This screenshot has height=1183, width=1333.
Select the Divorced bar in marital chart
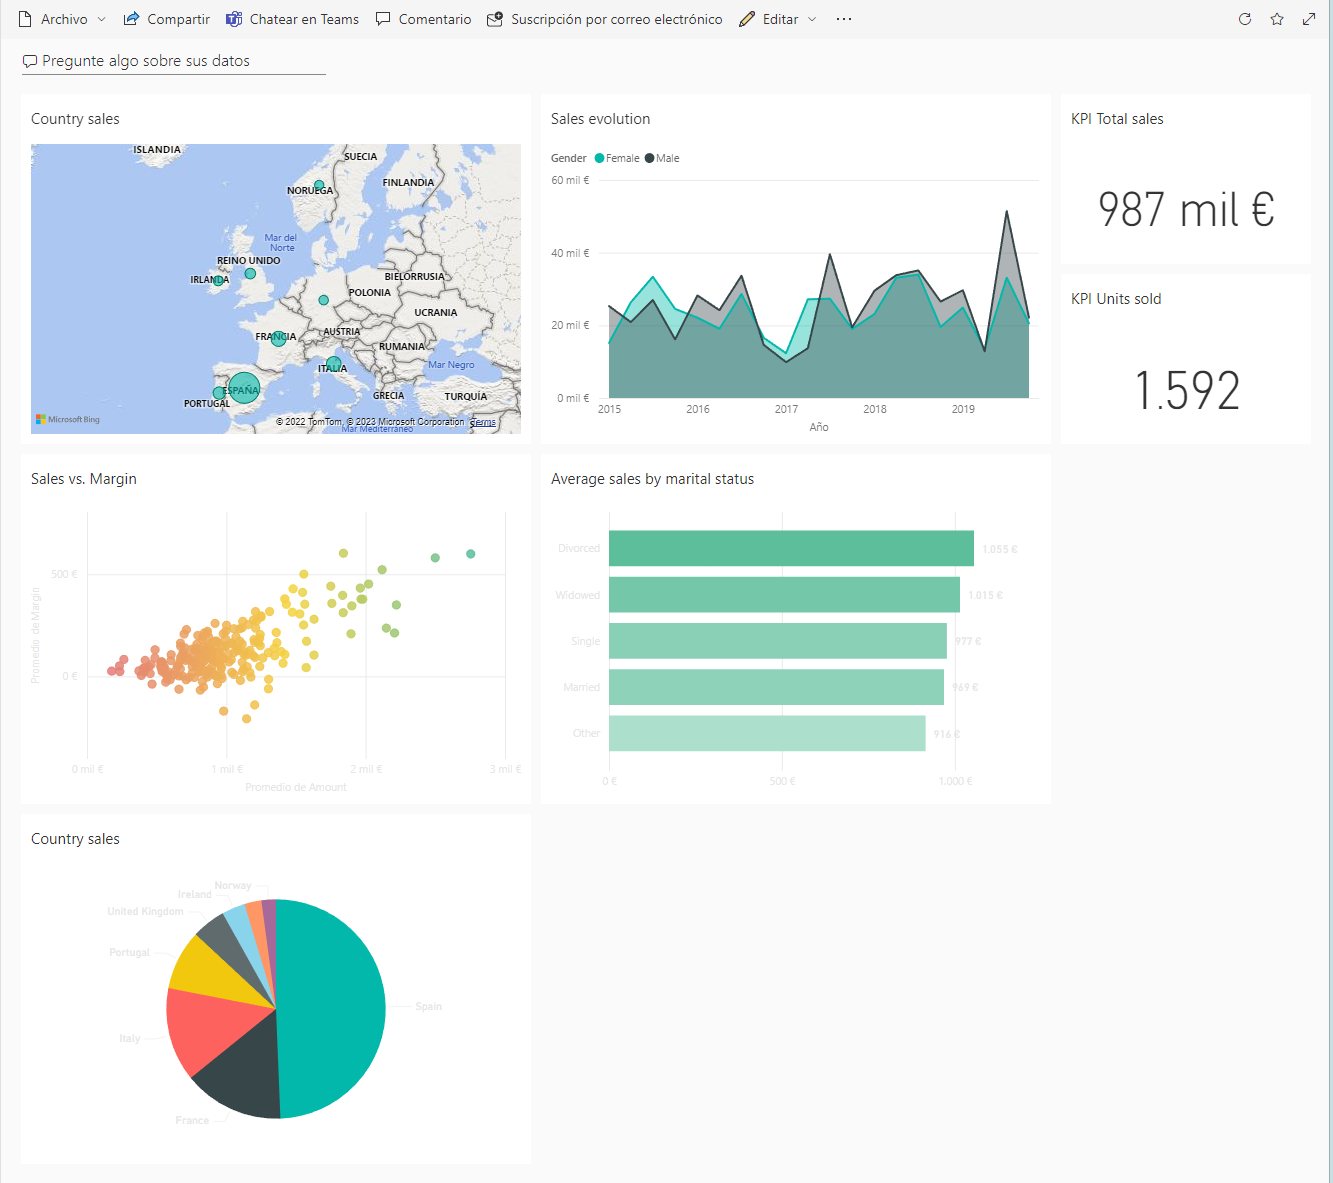pyautogui.click(x=790, y=548)
